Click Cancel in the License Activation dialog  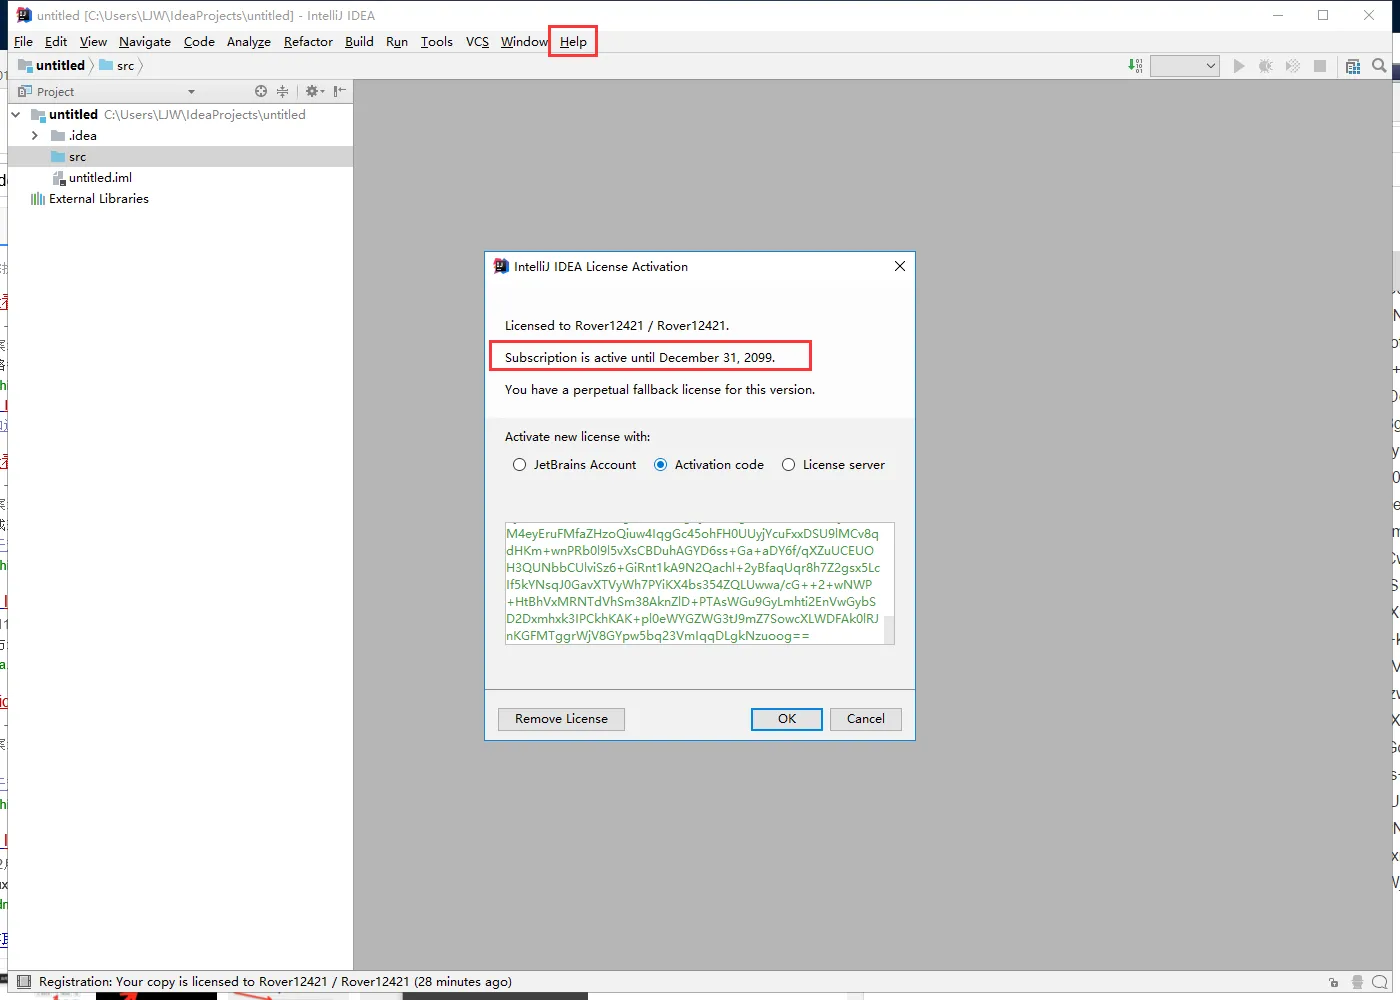866,719
